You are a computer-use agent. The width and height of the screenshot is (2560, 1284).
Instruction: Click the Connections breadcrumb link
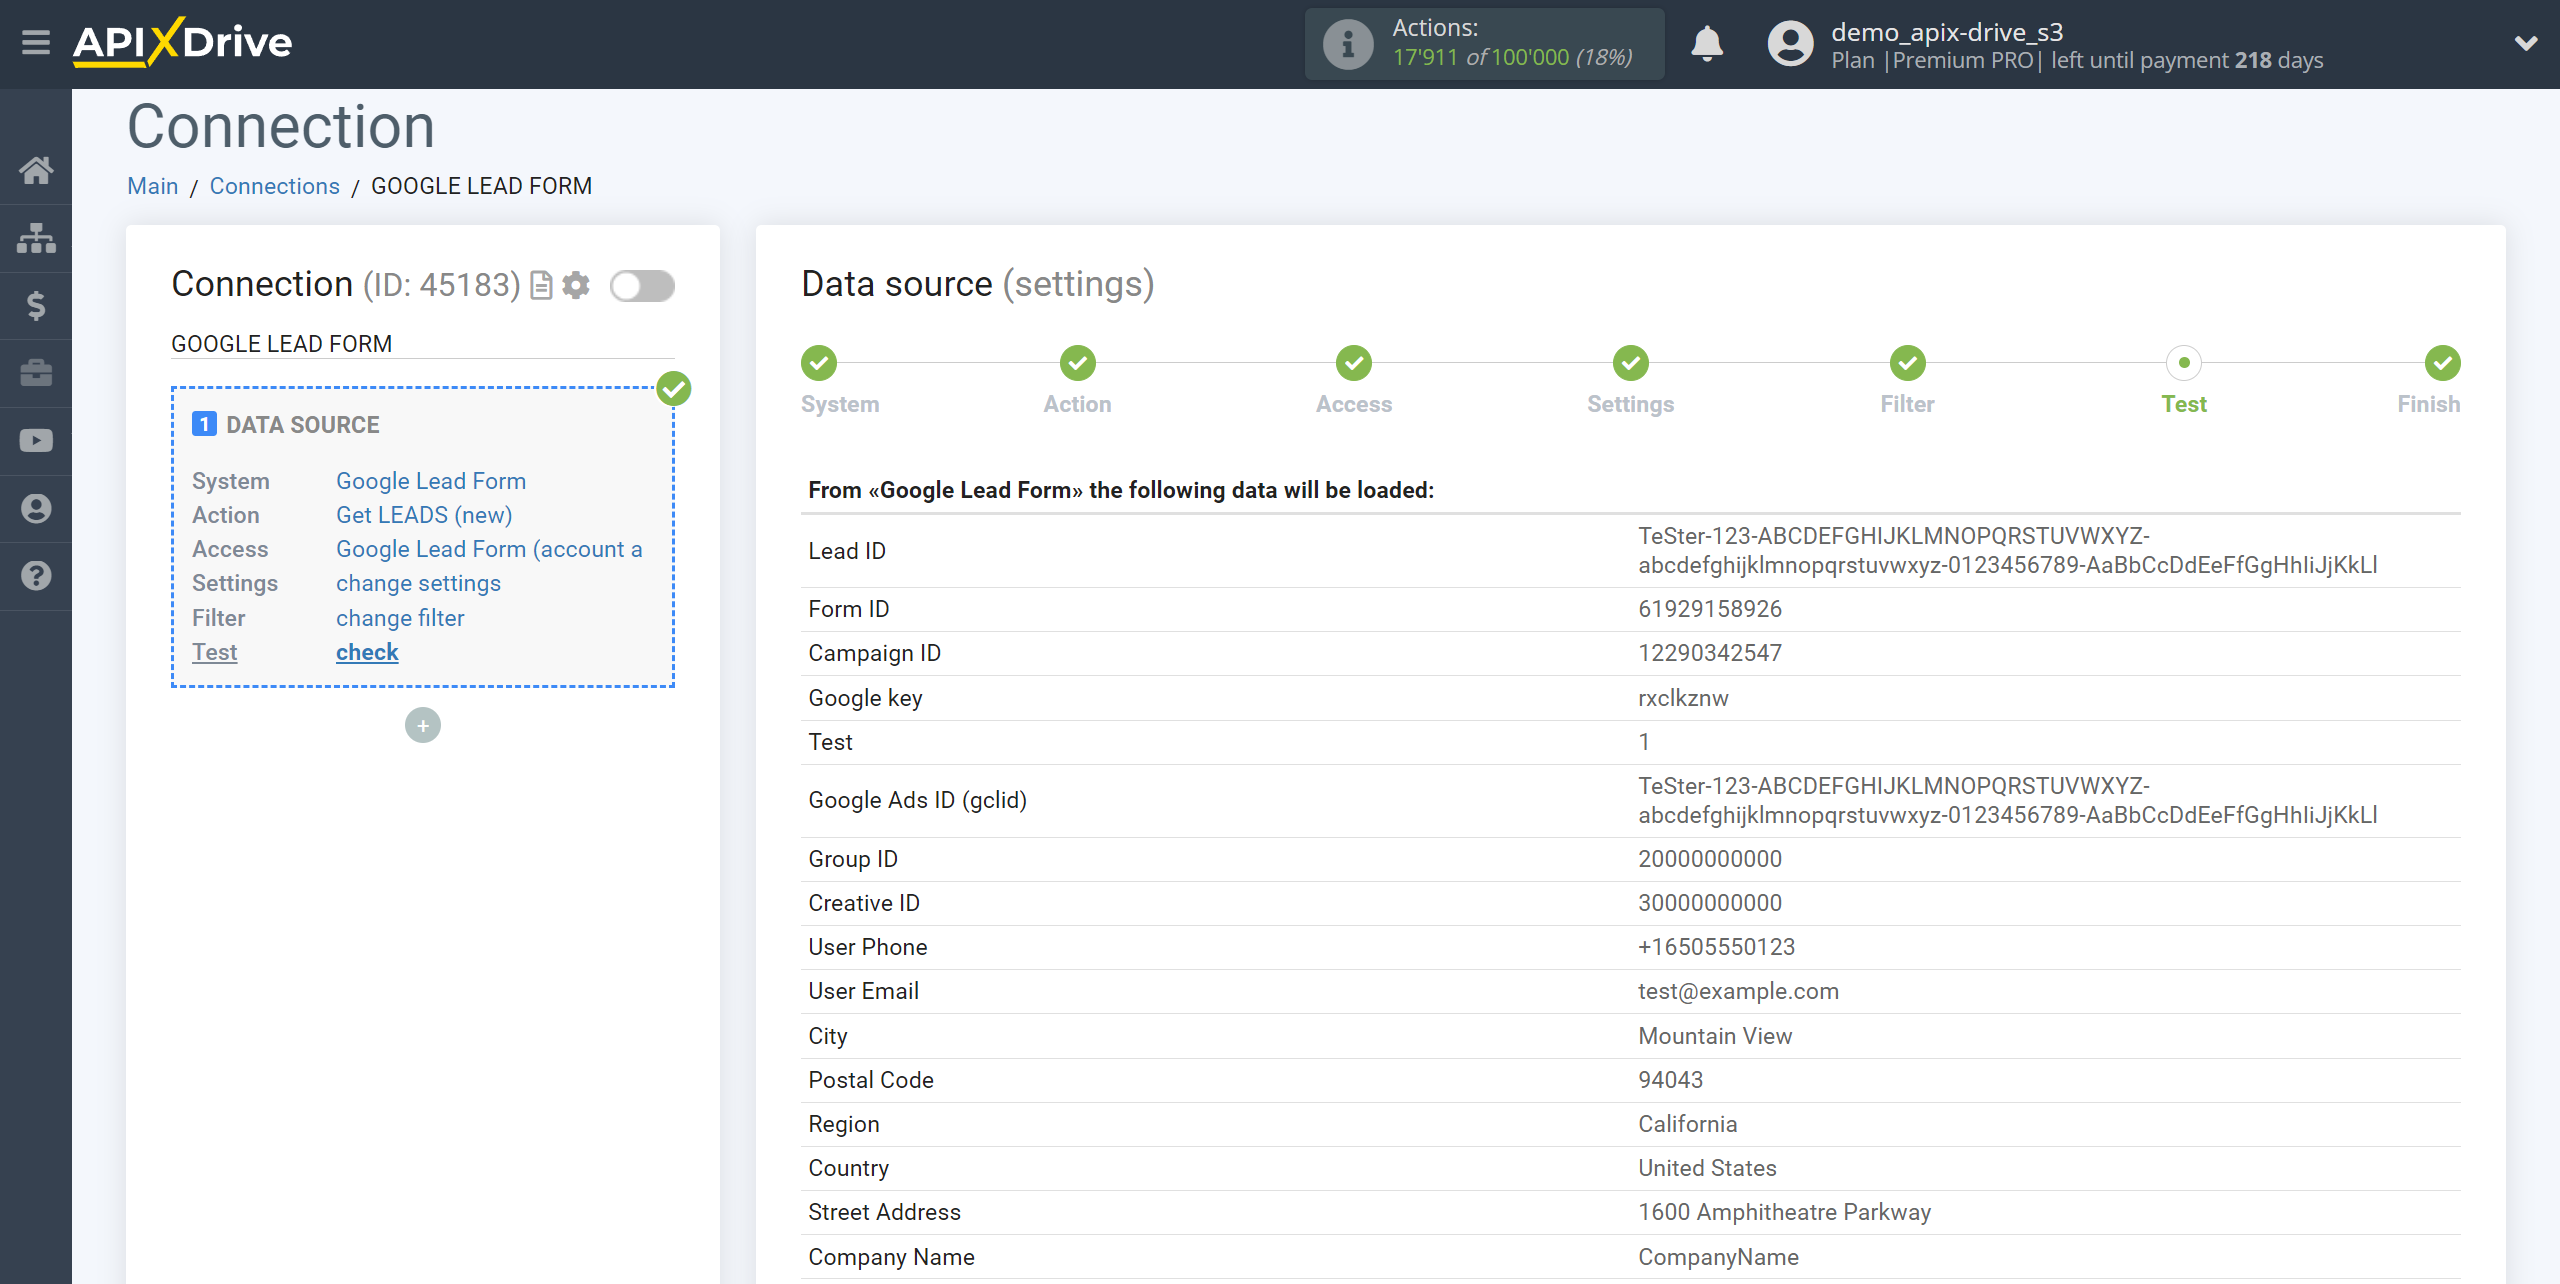pyautogui.click(x=275, y=185)
